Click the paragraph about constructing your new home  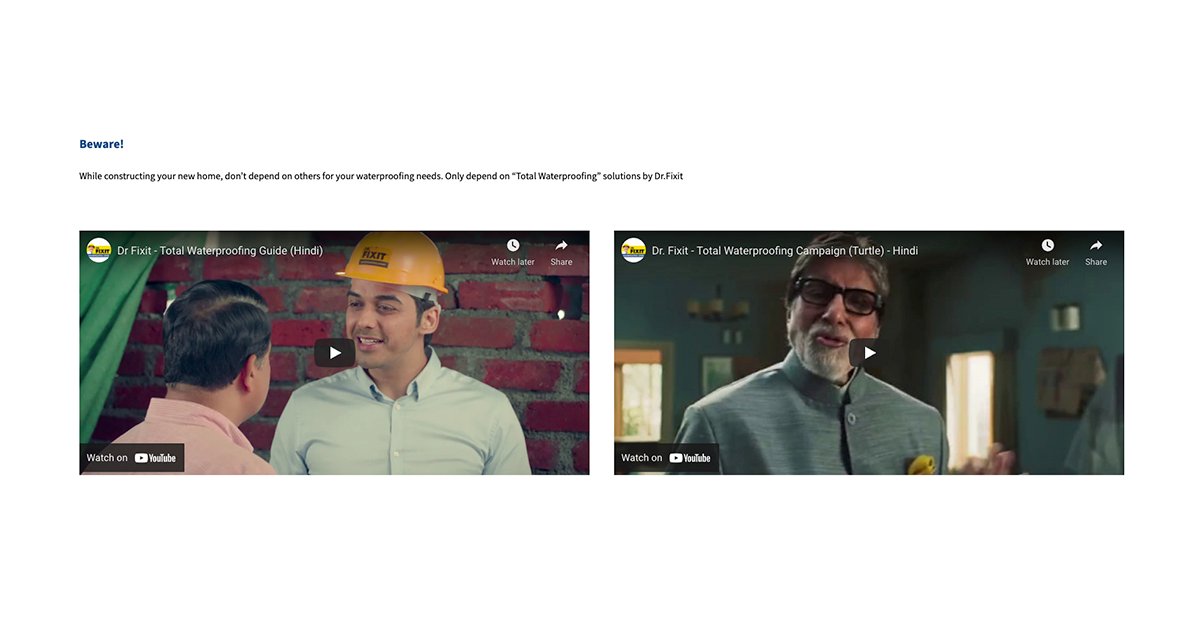381,176
